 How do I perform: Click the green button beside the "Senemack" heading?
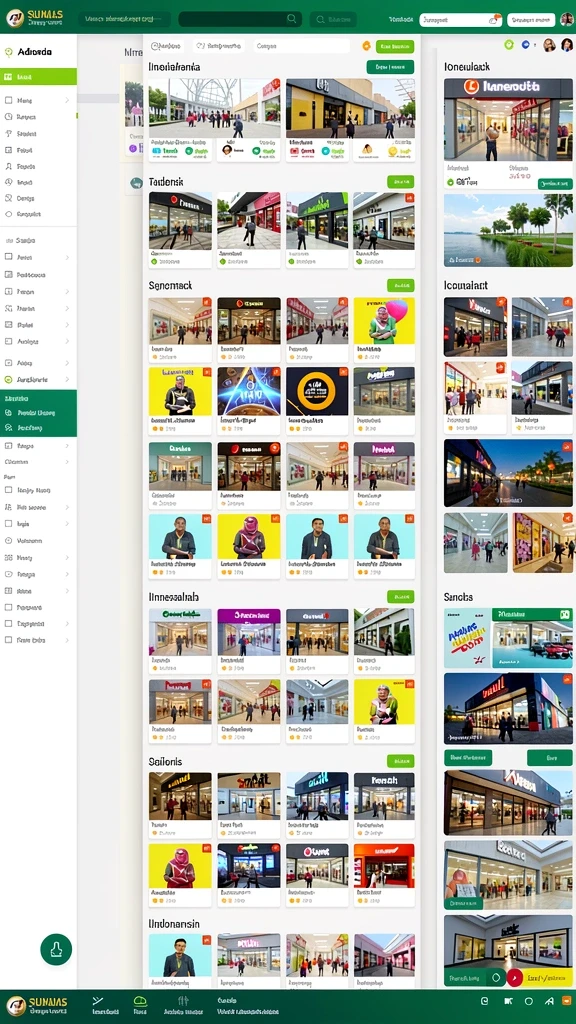pos(400,285)
